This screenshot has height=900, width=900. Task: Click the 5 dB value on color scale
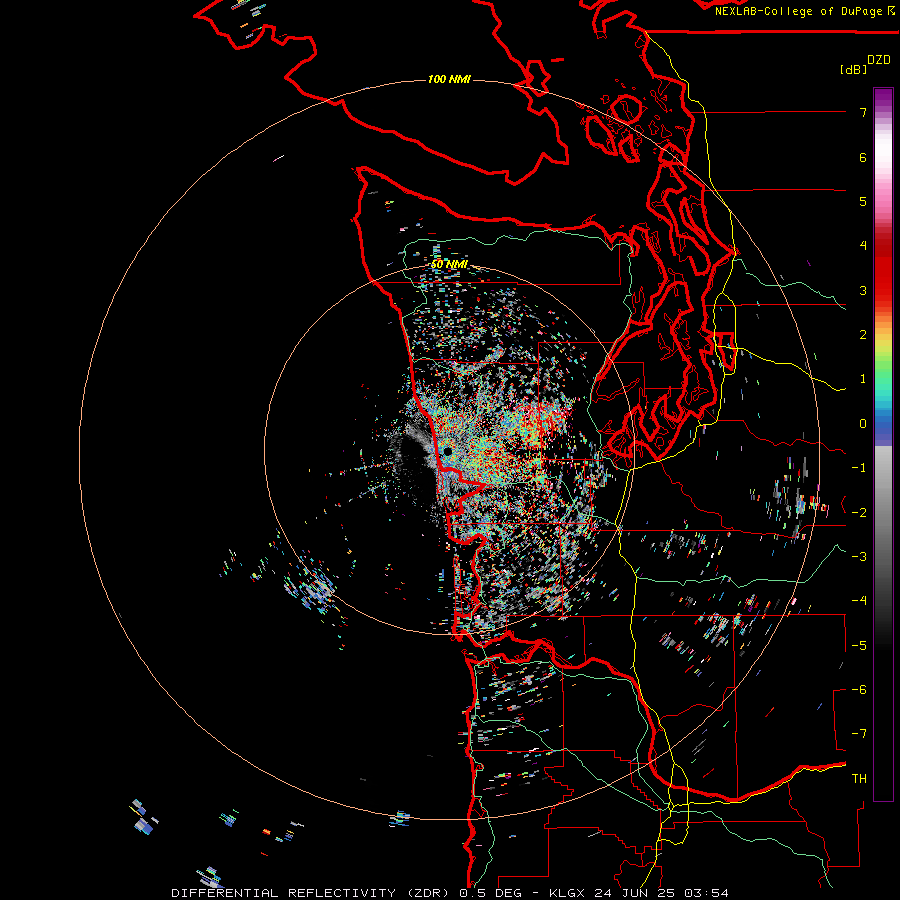click(x=863, y=201)
